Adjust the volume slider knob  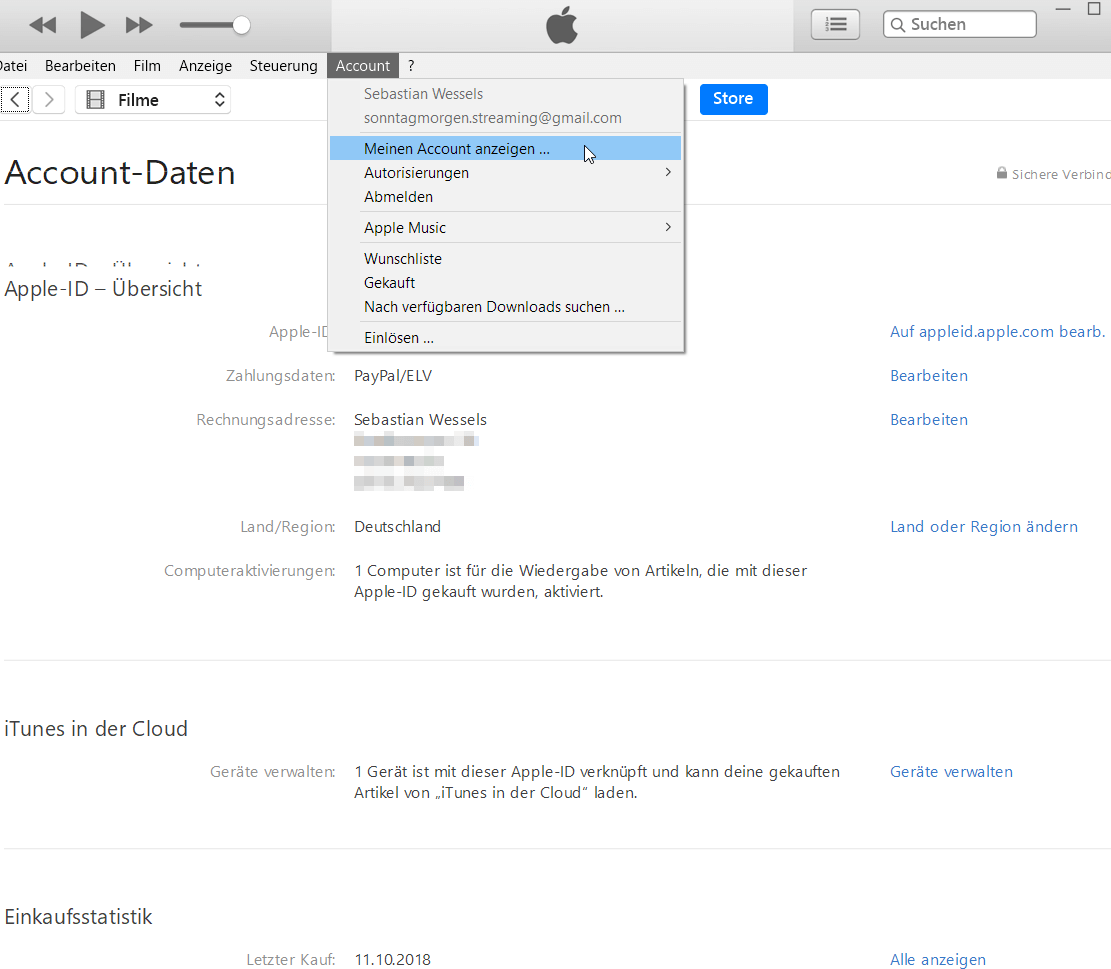point(242,26)
